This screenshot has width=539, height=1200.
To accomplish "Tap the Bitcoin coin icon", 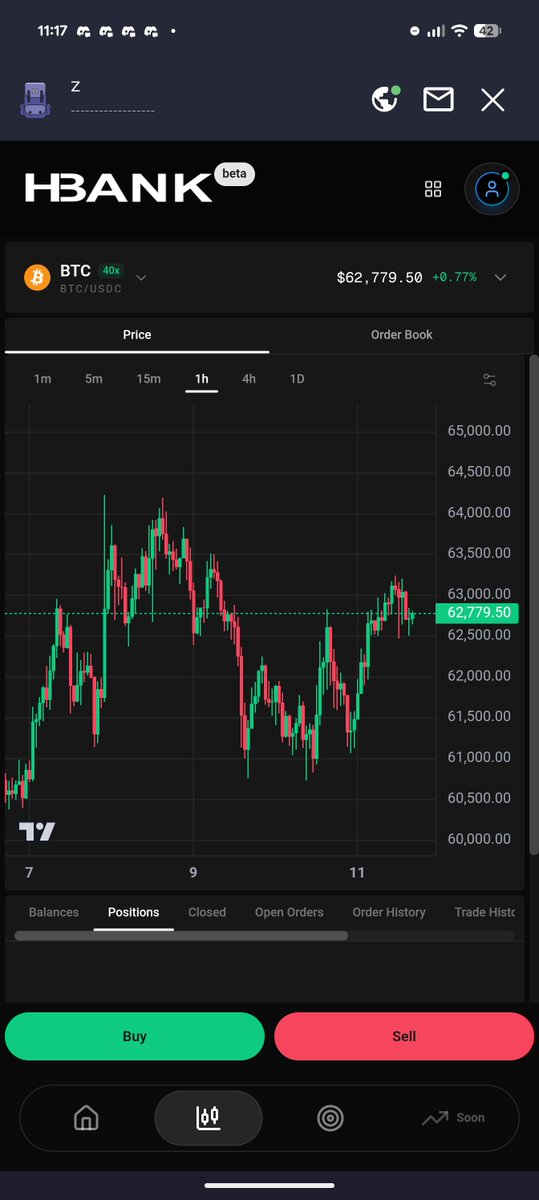I will click(37, 277).
